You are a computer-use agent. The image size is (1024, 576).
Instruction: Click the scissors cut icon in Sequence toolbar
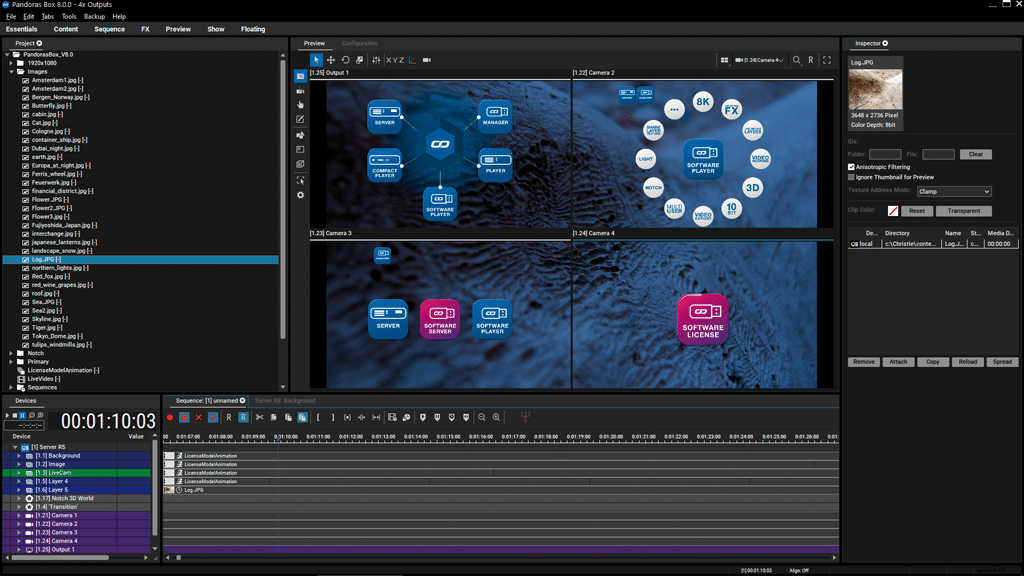[x=259, y=417]
